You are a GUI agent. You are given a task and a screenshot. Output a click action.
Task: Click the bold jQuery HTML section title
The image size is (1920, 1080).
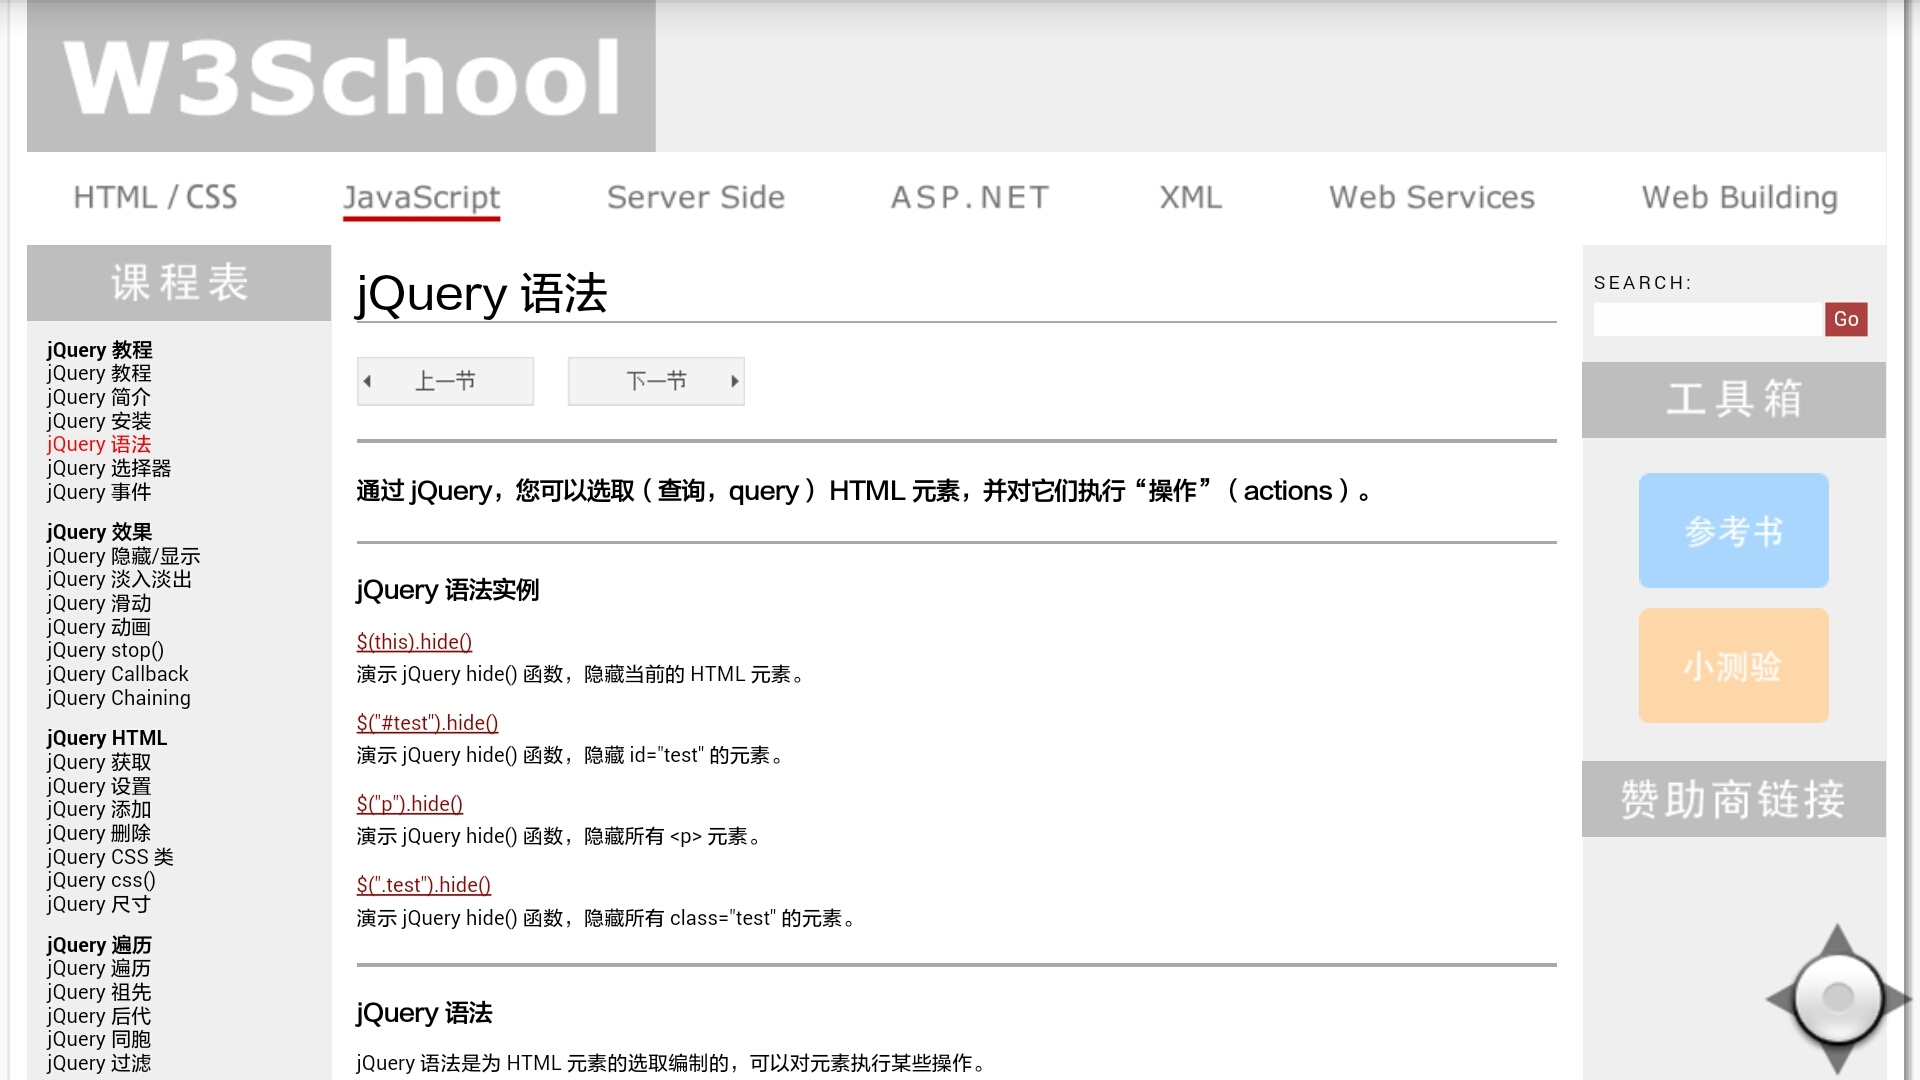[x=106, y=738]
